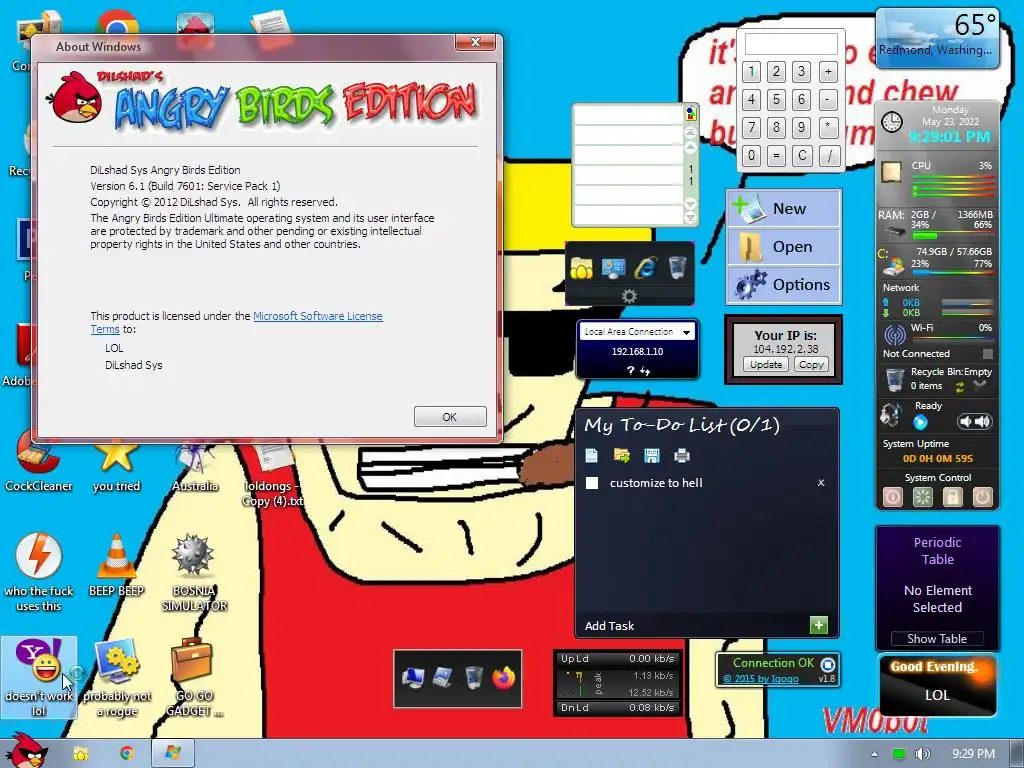Viewport: 1024px width, 768px height.
Task: Select GO GO GADGET briefcase icon
Action: 194,678
